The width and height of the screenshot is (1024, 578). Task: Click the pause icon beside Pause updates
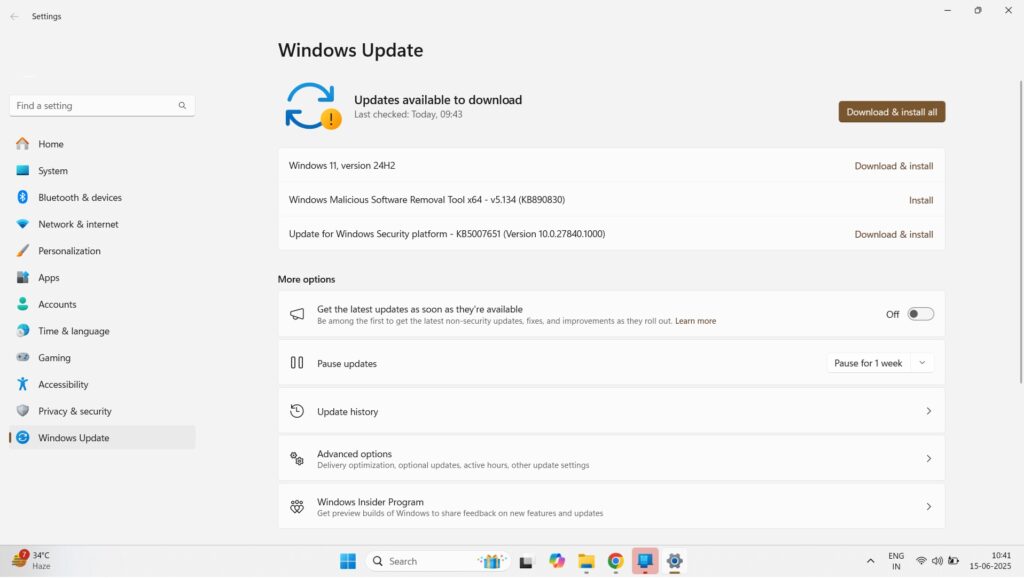(296, 362)
